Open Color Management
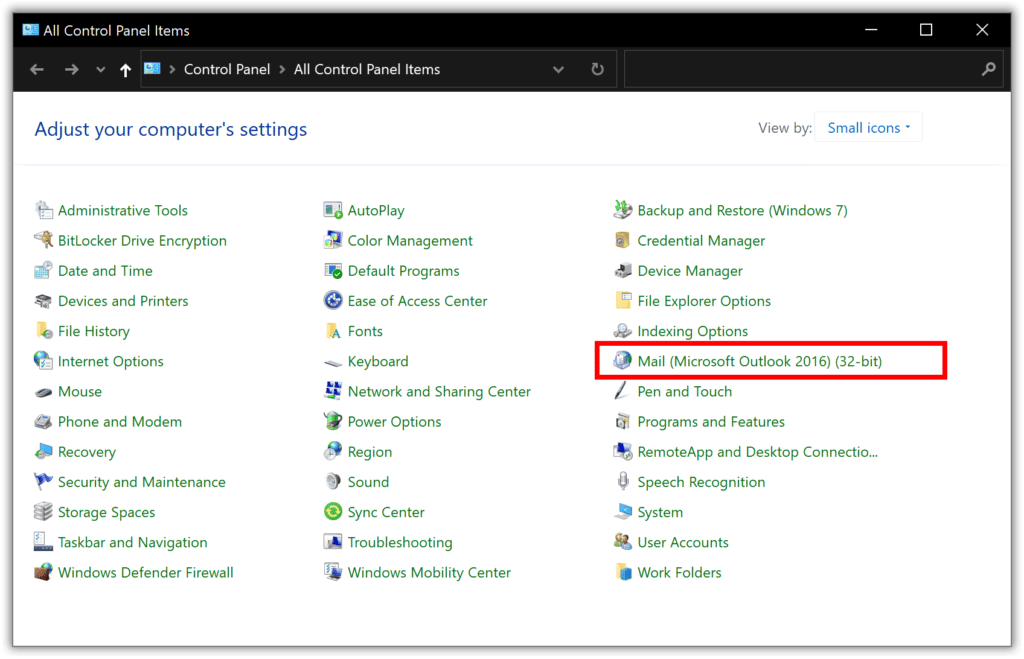 pos(410,240)
